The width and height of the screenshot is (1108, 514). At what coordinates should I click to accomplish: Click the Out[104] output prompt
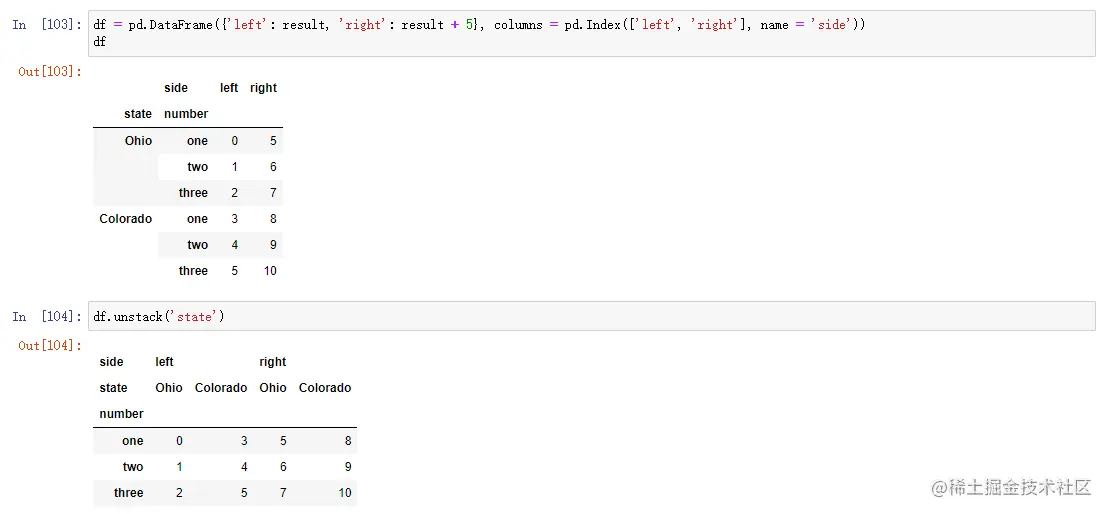click(50, 346)
